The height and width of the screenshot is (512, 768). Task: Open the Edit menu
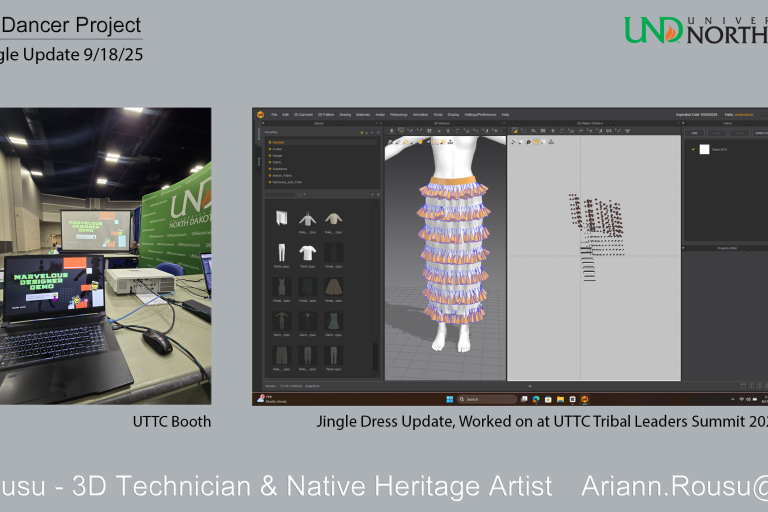pos(285,115)
